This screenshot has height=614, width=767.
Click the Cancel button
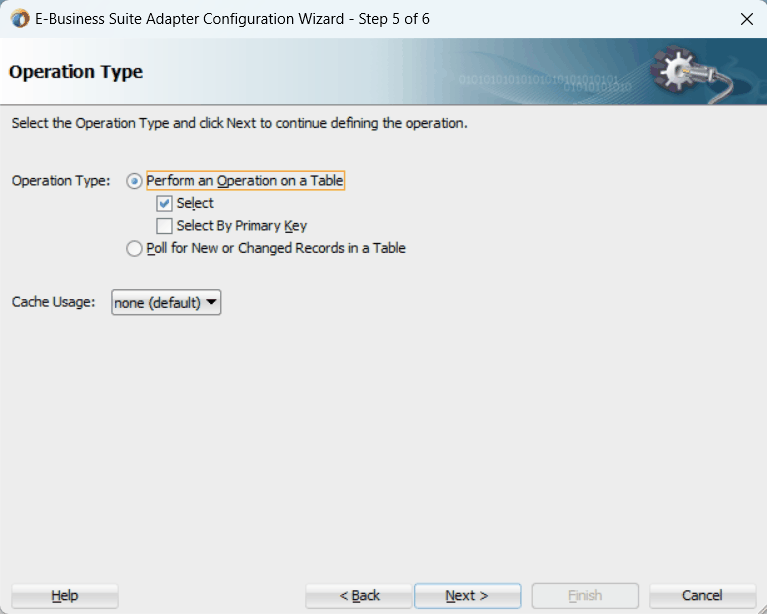click(702, 595)
